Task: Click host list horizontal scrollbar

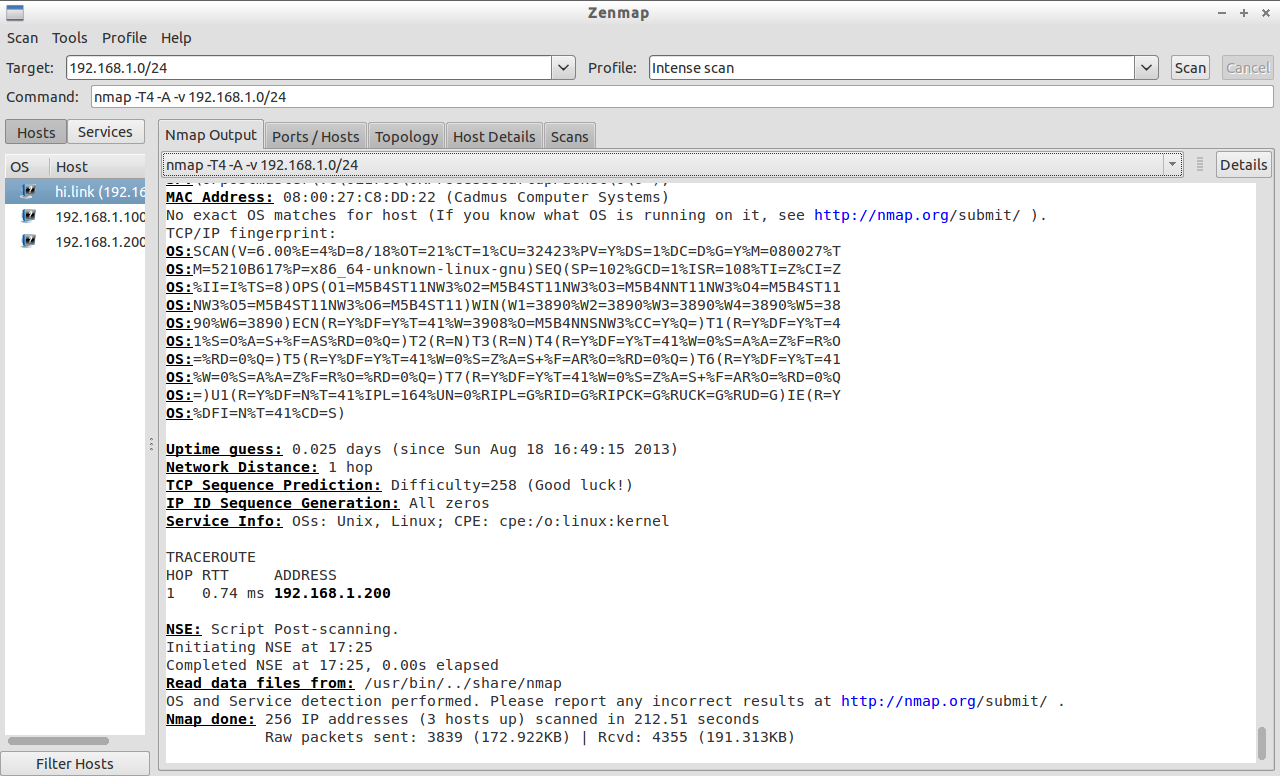Action: [x=58, y=742]
